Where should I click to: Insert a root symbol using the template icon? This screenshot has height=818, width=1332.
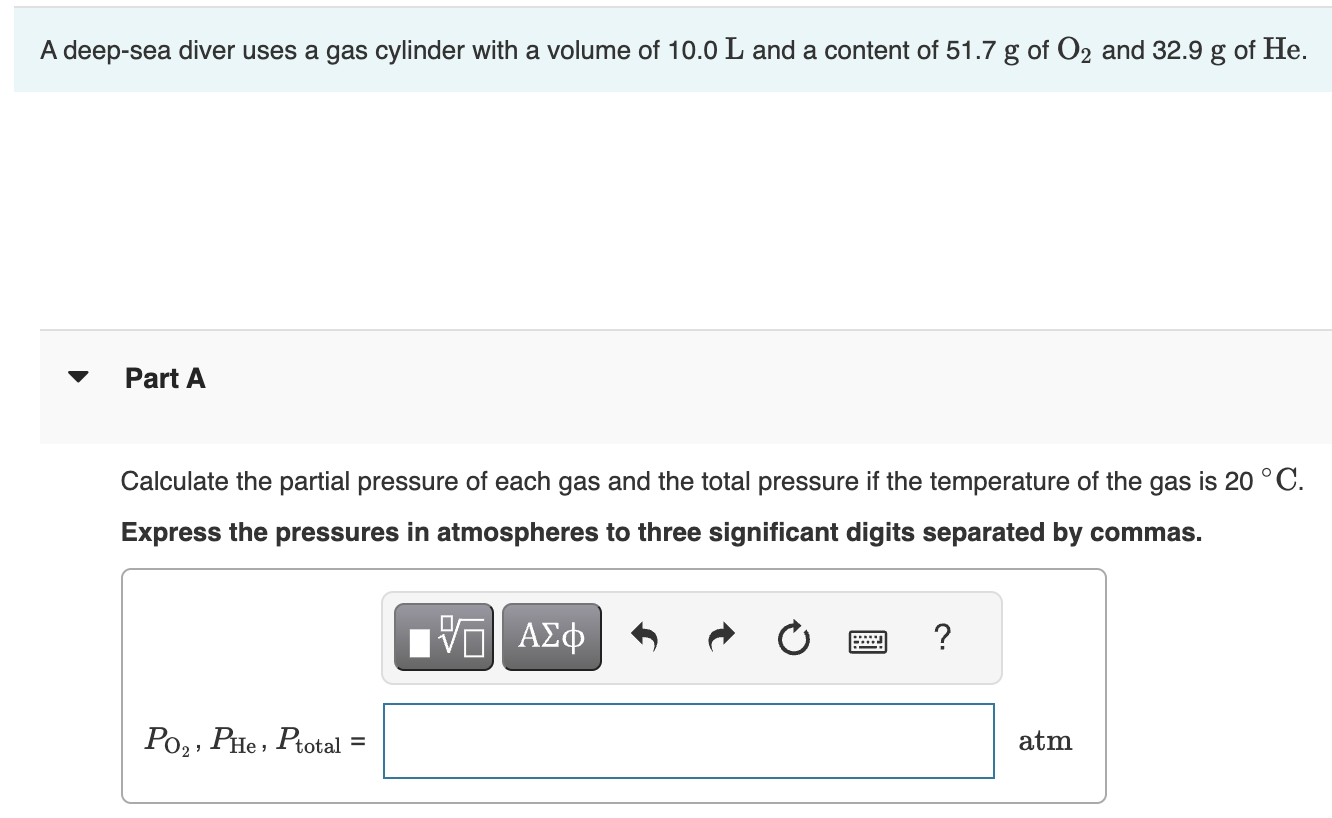(443, 635)
